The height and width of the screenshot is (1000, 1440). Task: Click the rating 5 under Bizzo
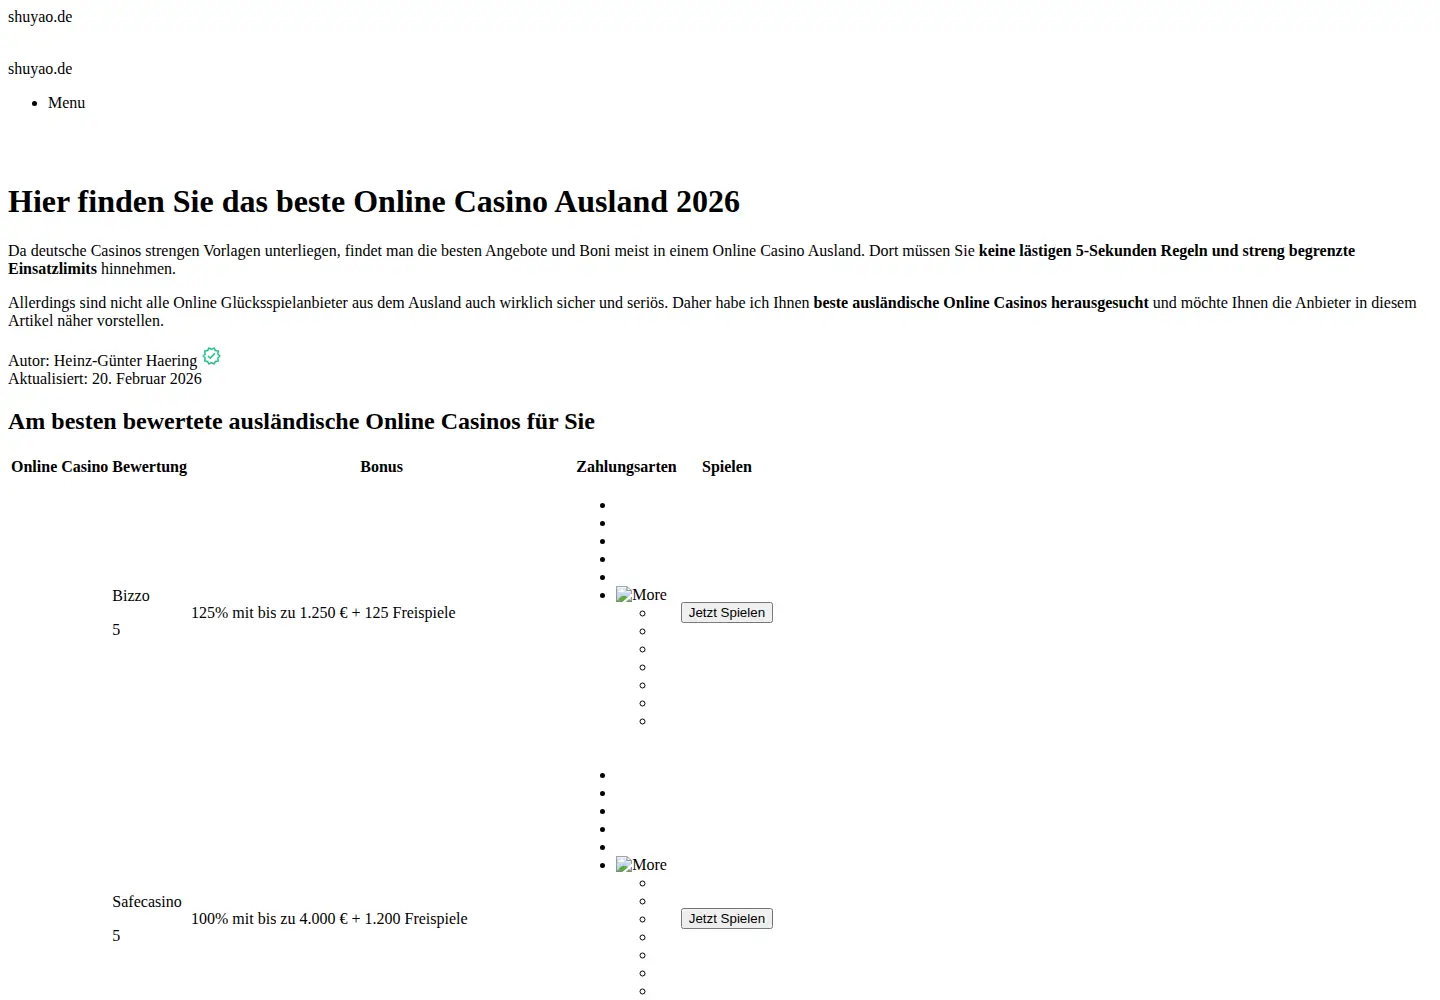(116, 630)
